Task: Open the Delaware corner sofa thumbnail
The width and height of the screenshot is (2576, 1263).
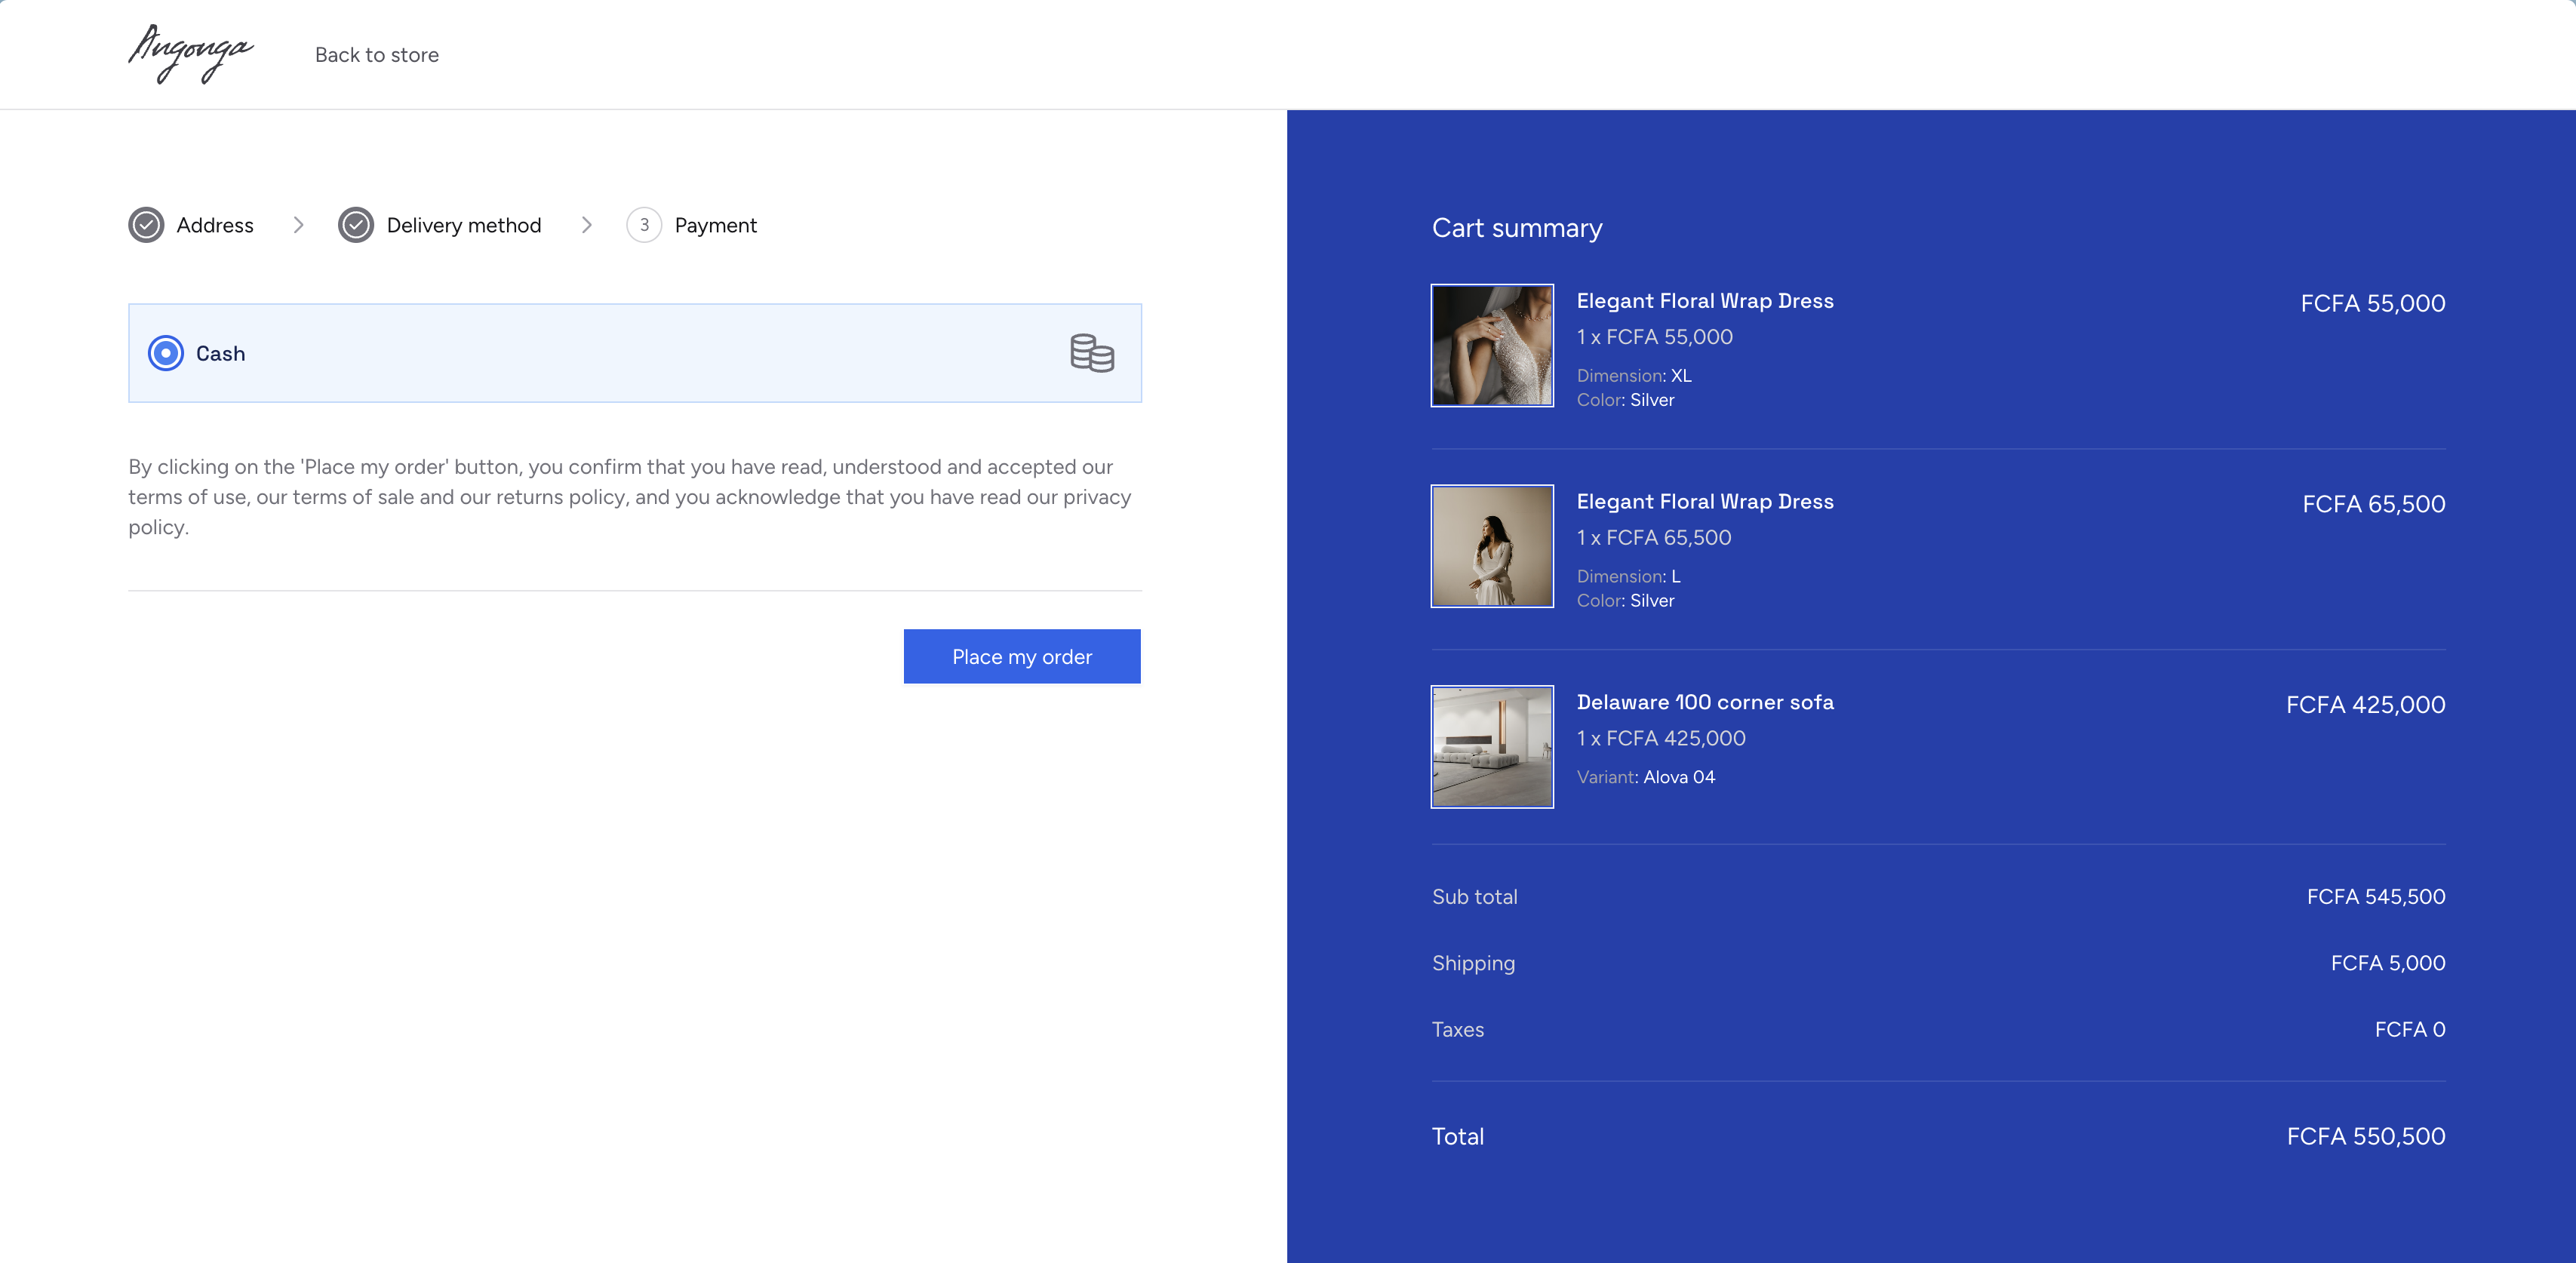Action: click(x=1492, y=746)
